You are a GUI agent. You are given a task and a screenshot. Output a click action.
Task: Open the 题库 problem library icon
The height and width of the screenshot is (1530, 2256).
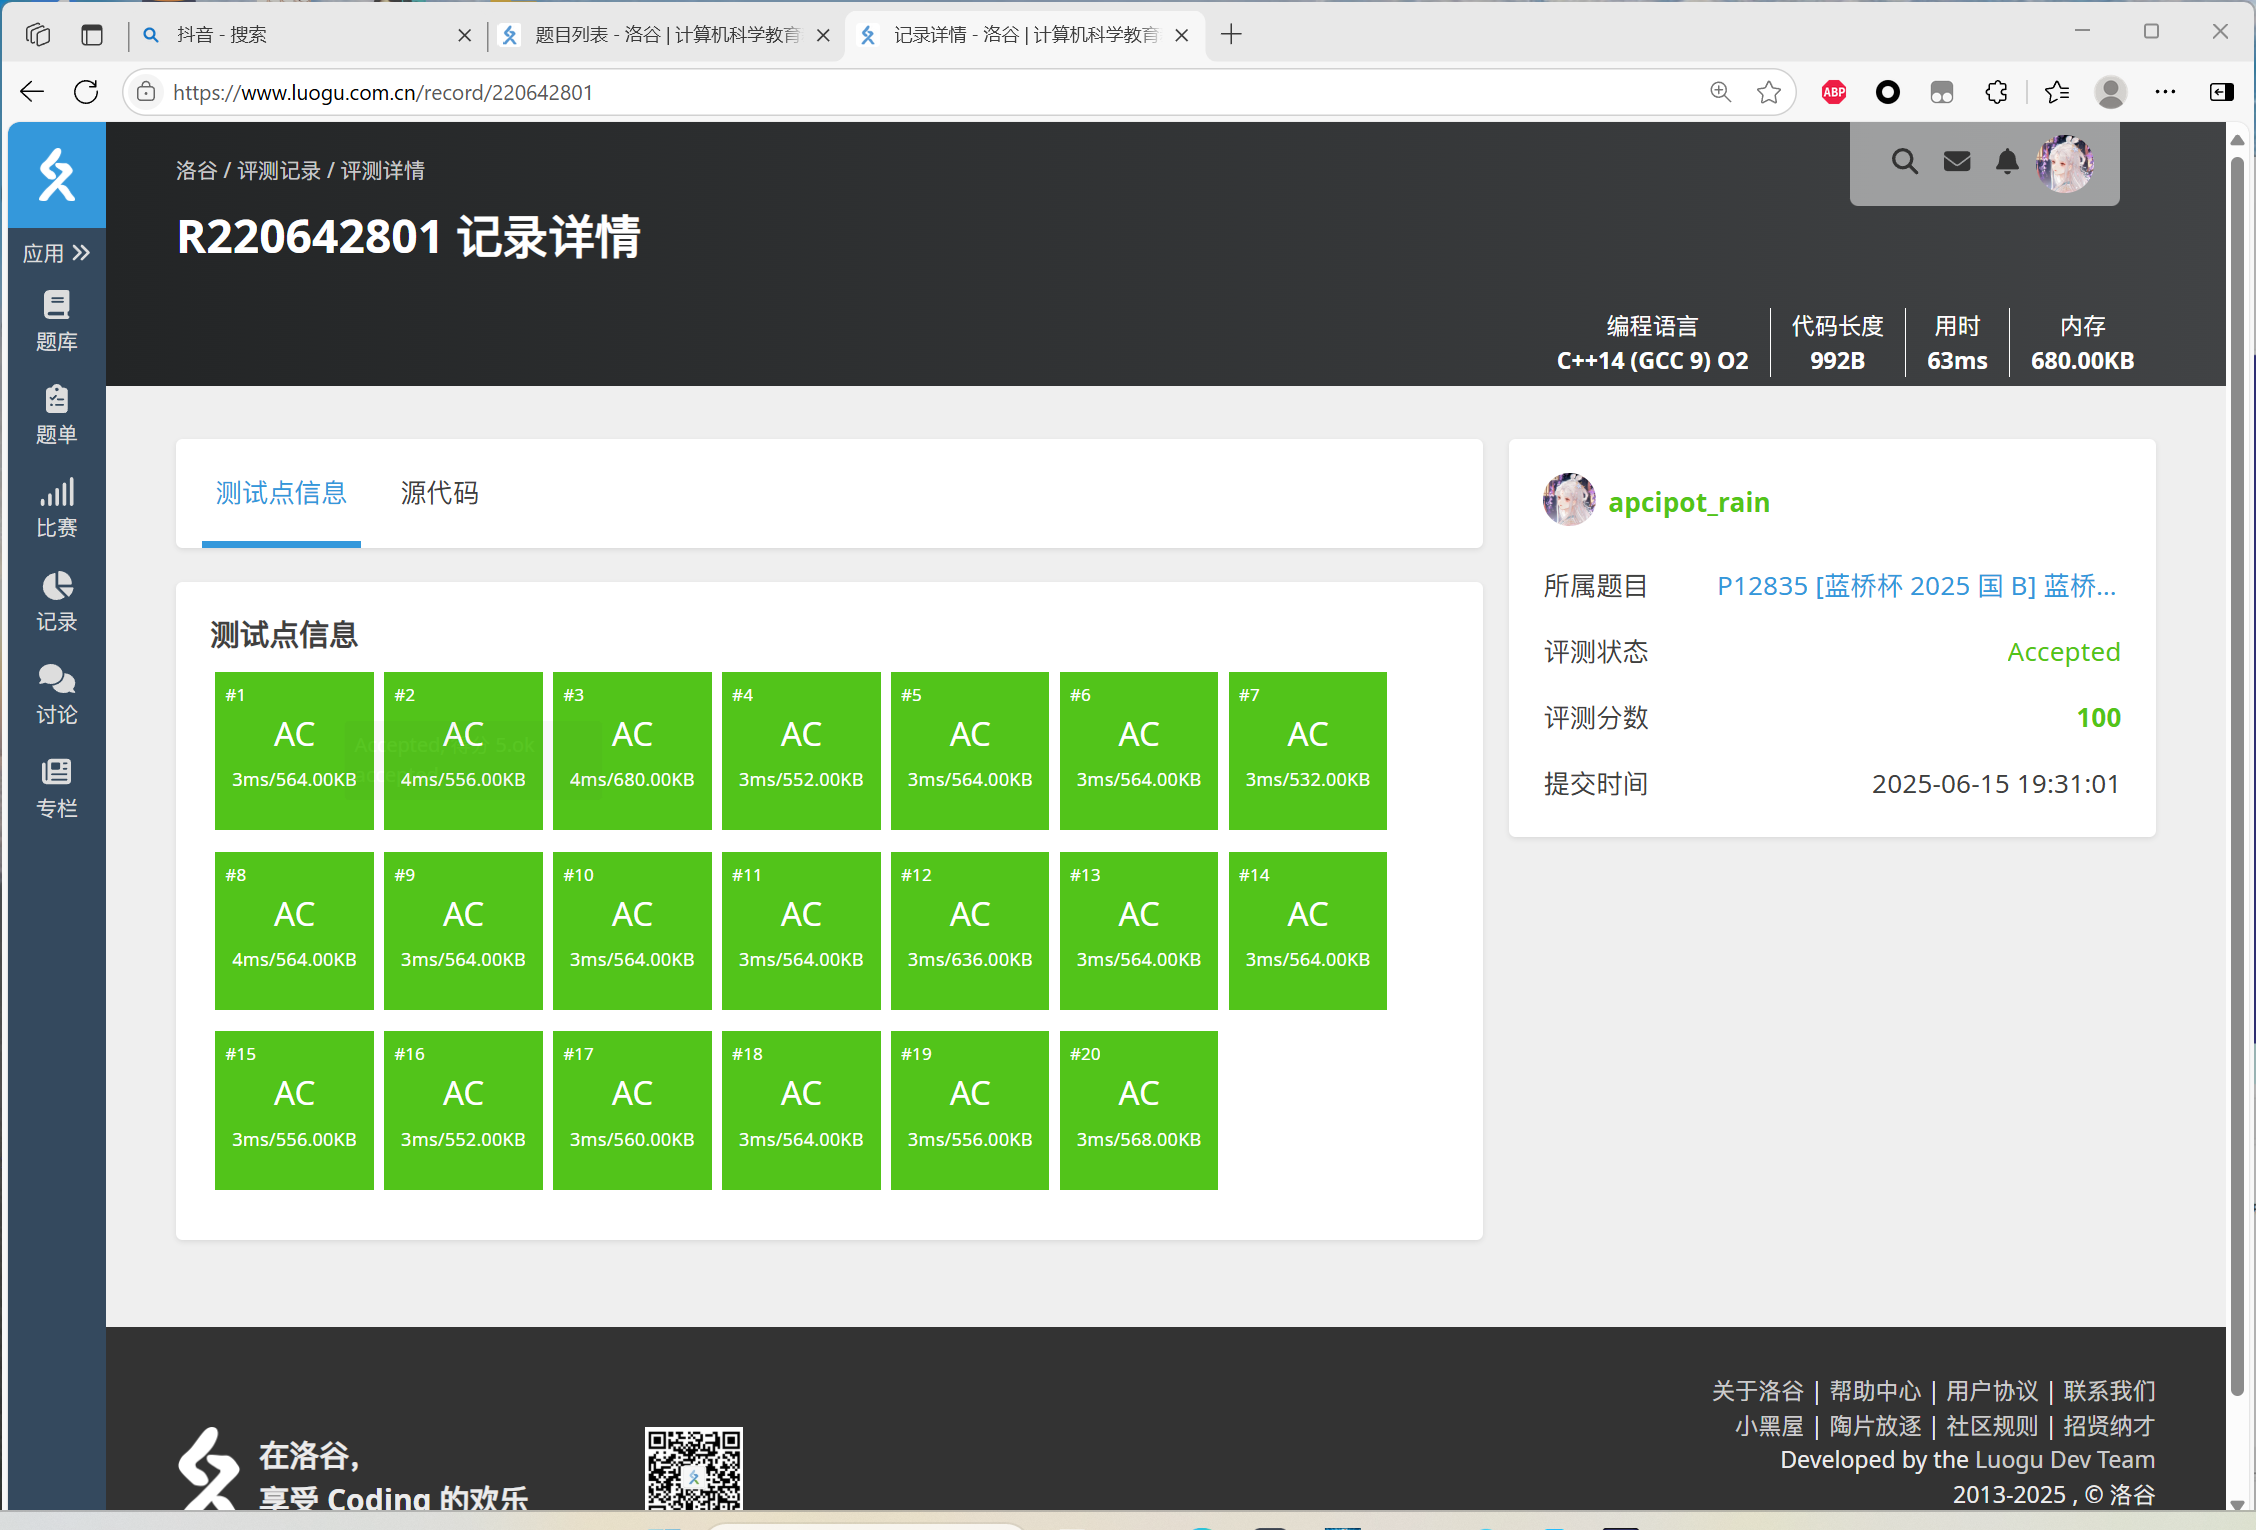56,320
